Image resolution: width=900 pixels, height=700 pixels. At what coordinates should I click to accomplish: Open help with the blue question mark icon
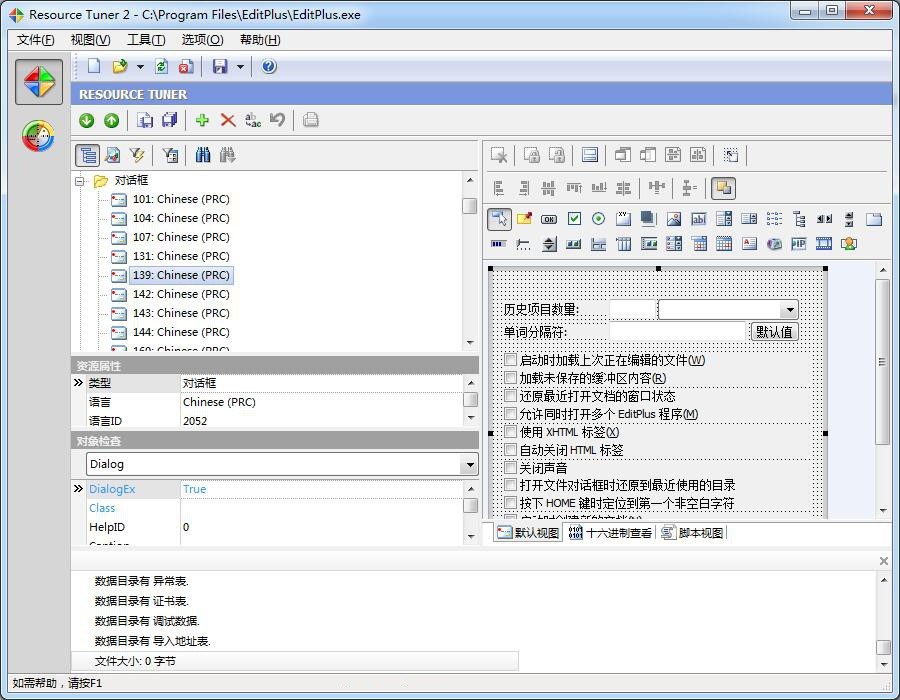269,67
